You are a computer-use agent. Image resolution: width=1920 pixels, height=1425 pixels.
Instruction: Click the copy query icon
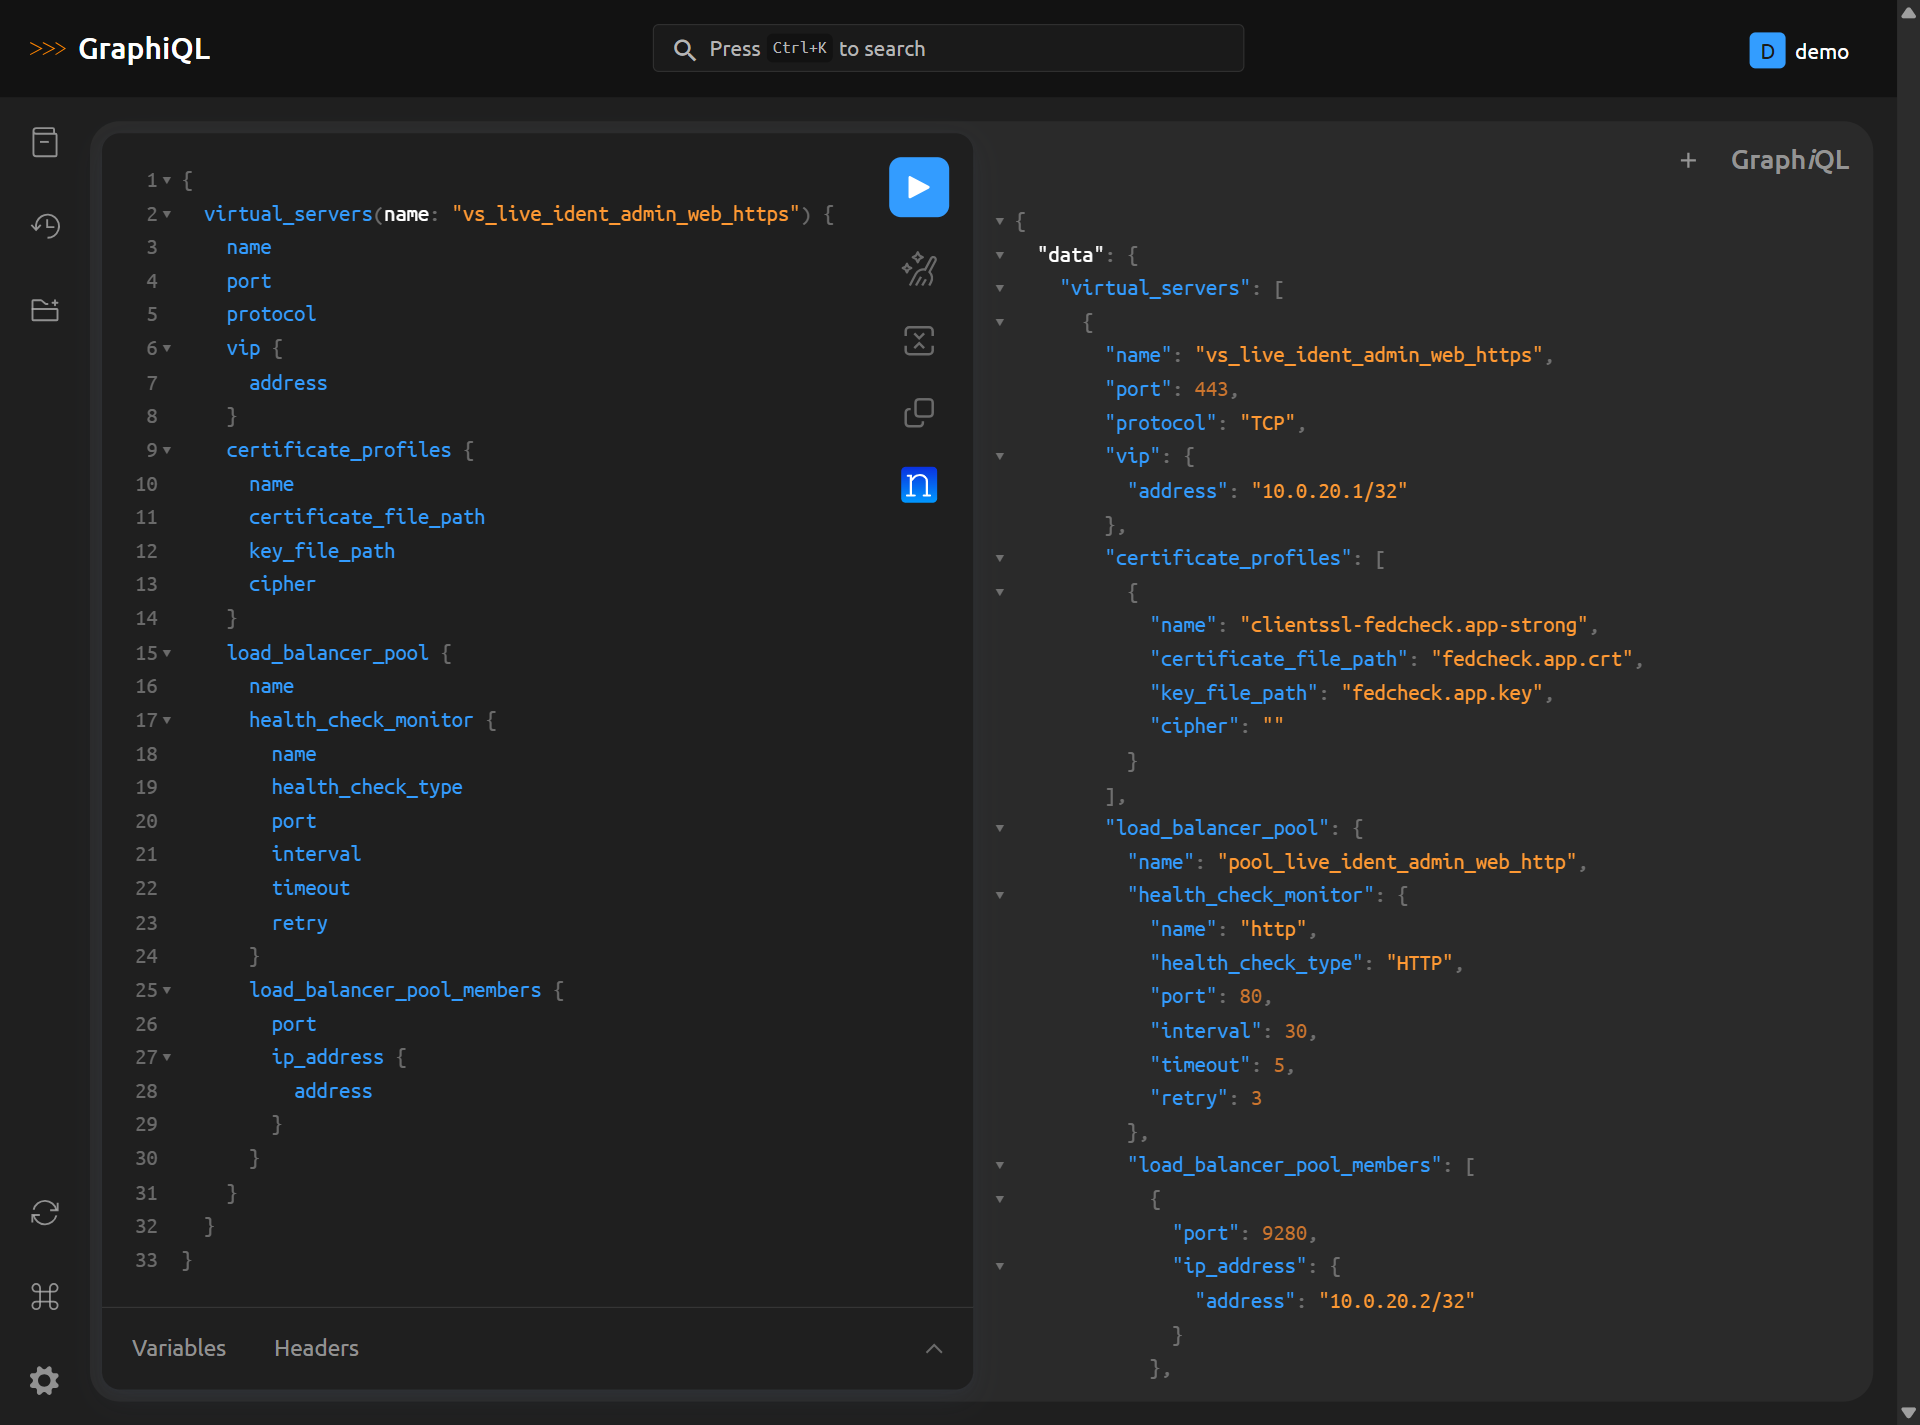click(918, 413)
